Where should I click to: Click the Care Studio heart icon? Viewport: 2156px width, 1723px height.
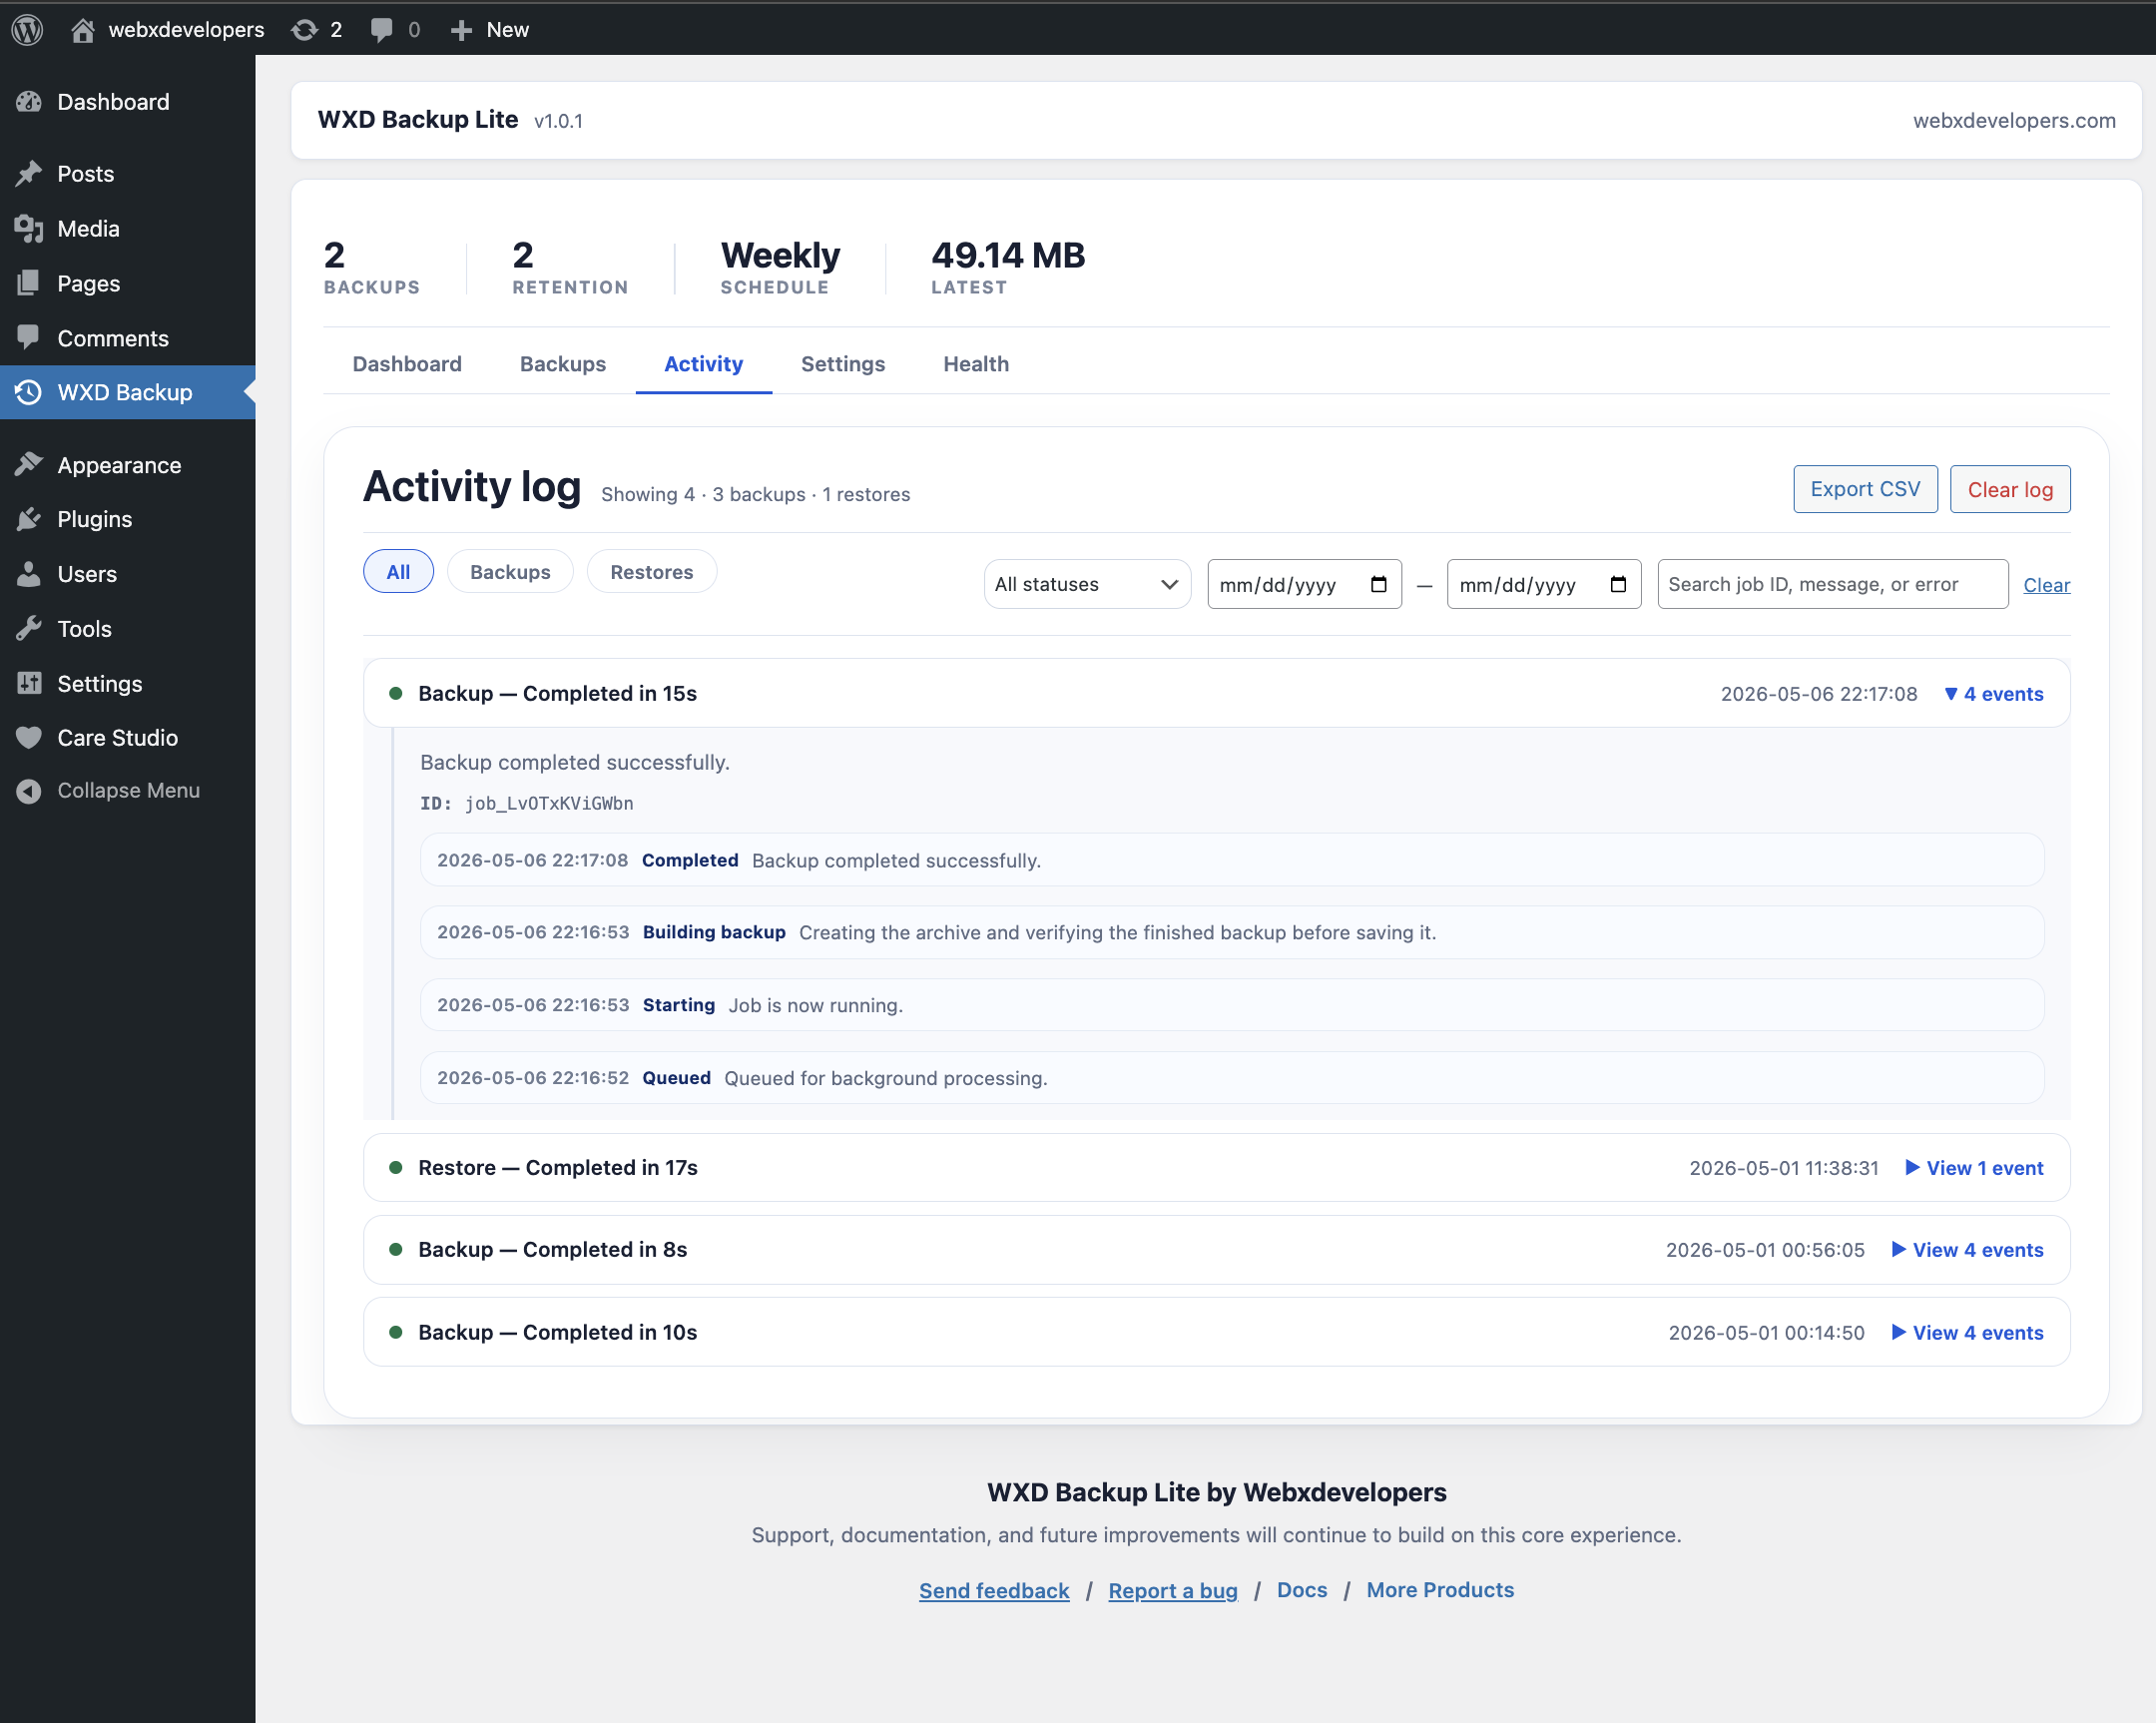pos(29,738)
